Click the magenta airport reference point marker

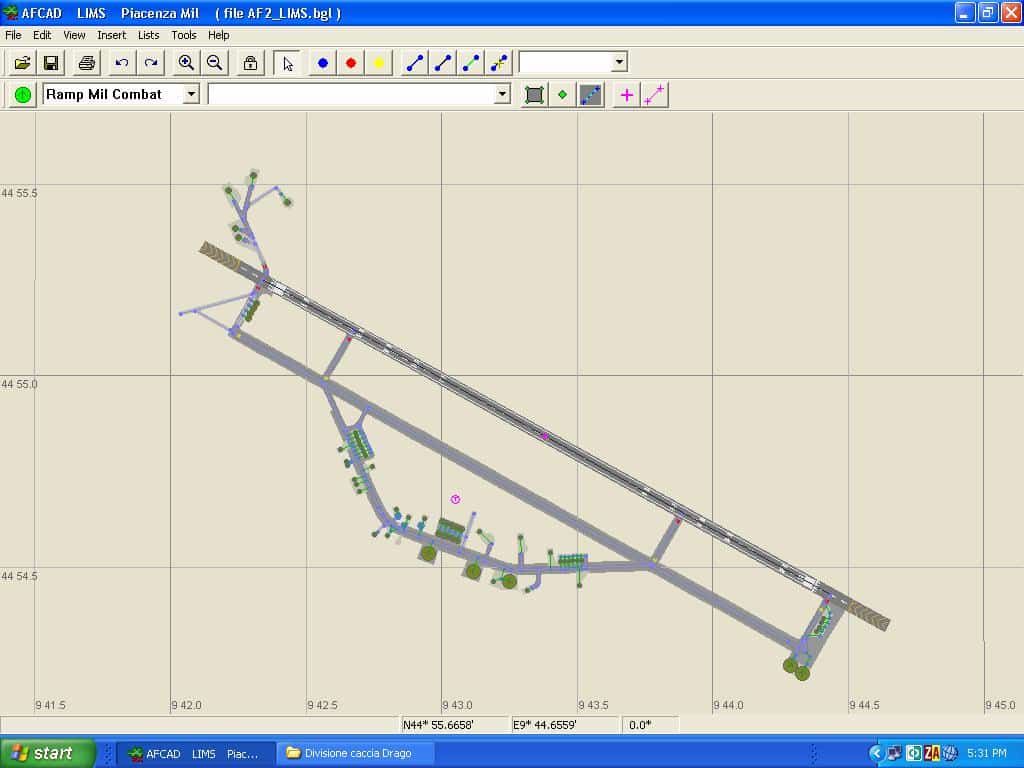tap(455, 499)
